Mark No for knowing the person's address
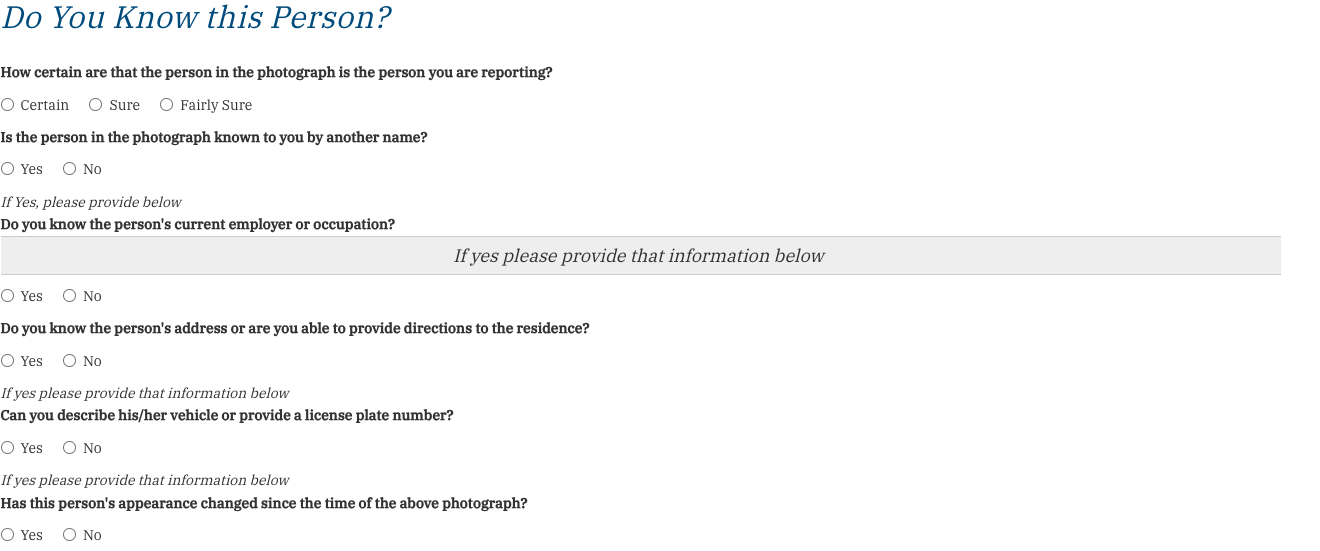 coord(70,361)
